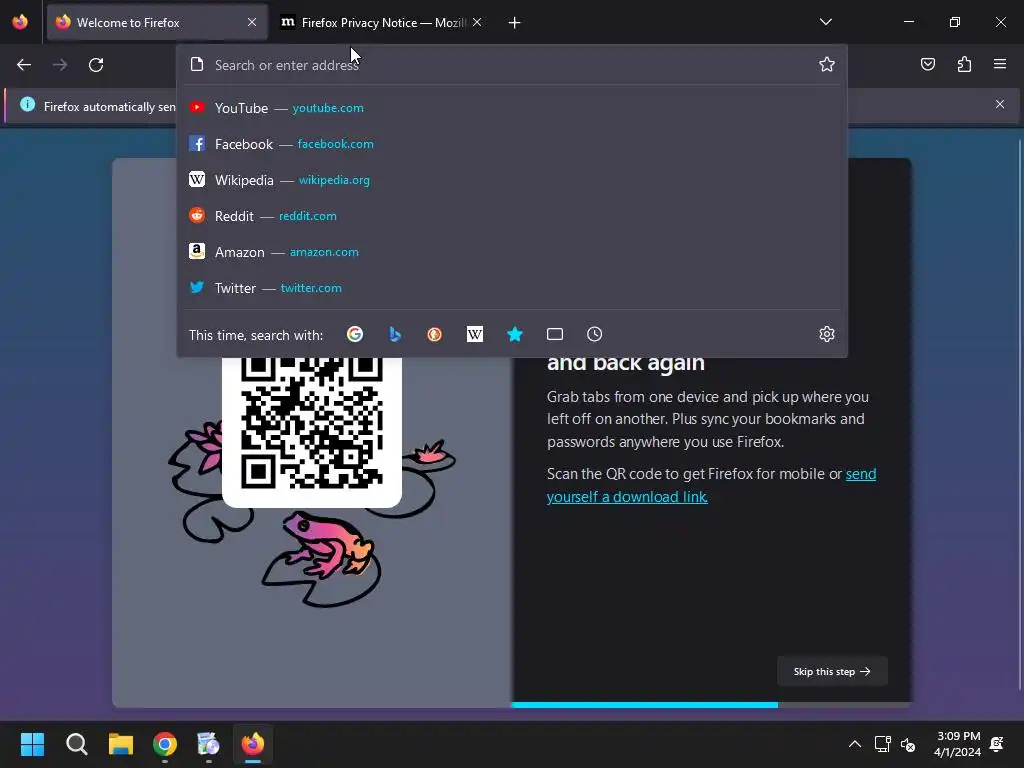Click the page vertical scrollbar
1024x768 pixels.
(1019, 415)
